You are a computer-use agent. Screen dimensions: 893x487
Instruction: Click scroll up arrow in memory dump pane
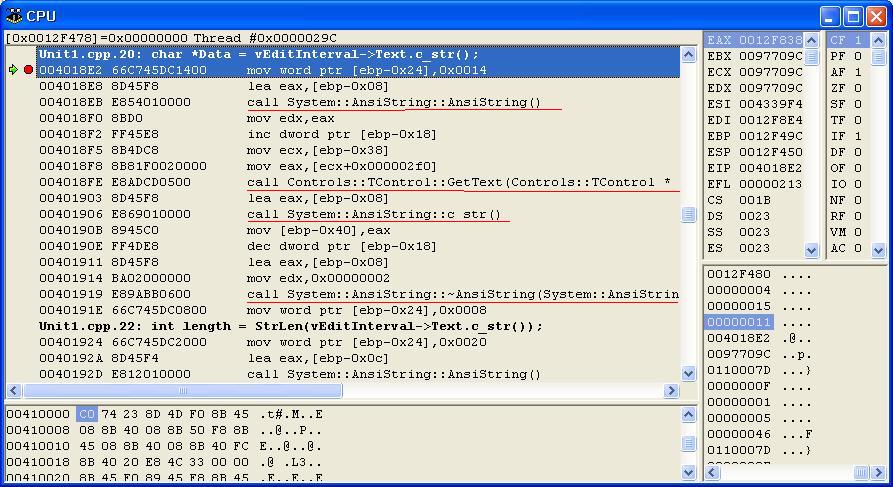click(688, 415)
